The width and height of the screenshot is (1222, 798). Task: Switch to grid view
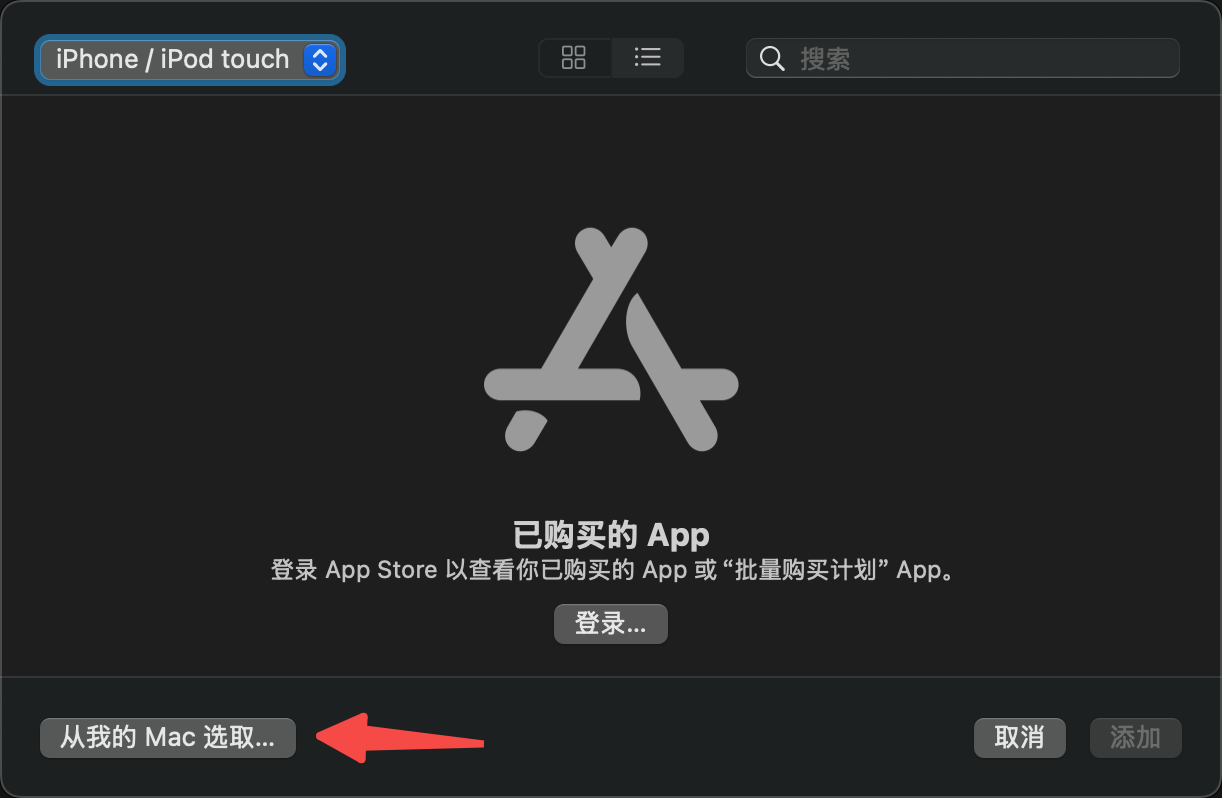[574, 58]
